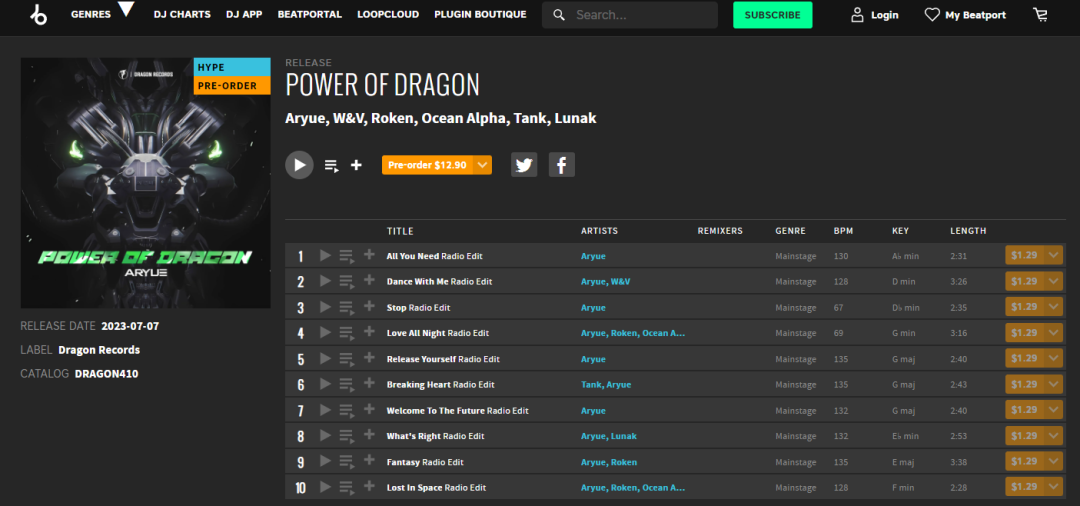1080x506 pixels.
Task: Open the shopping cart icon
Action: (1040, 14)
